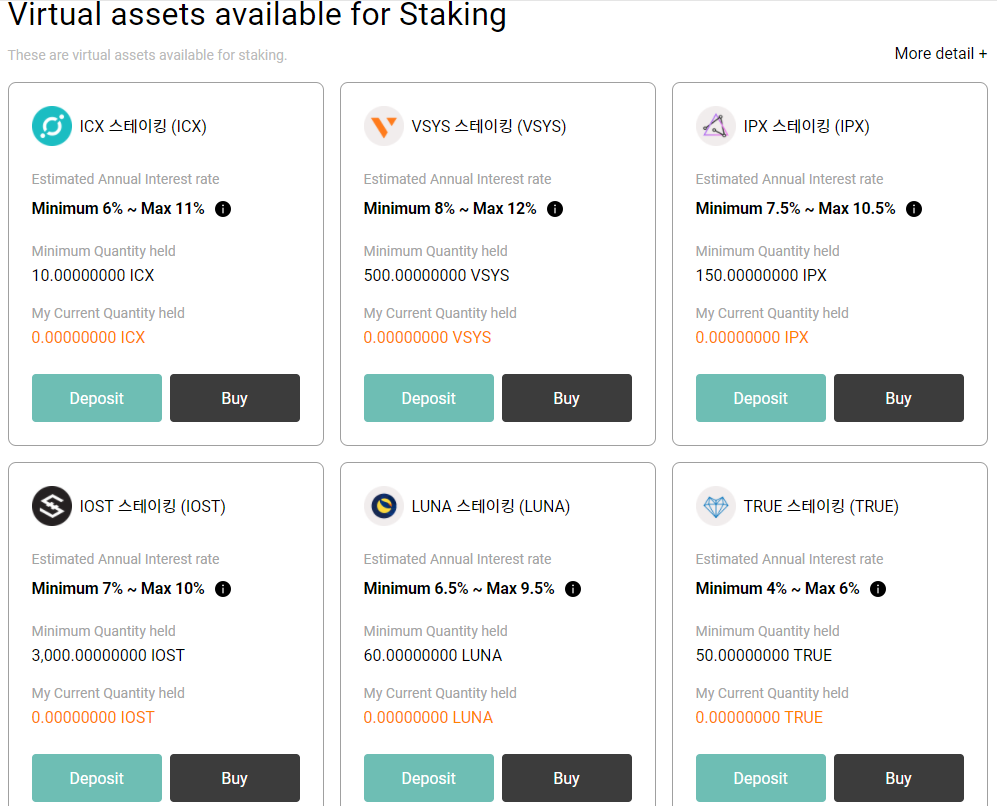The image size is (997, 806).
Task: Open info icon next to ICX interest rate
Action: [223, 208]
